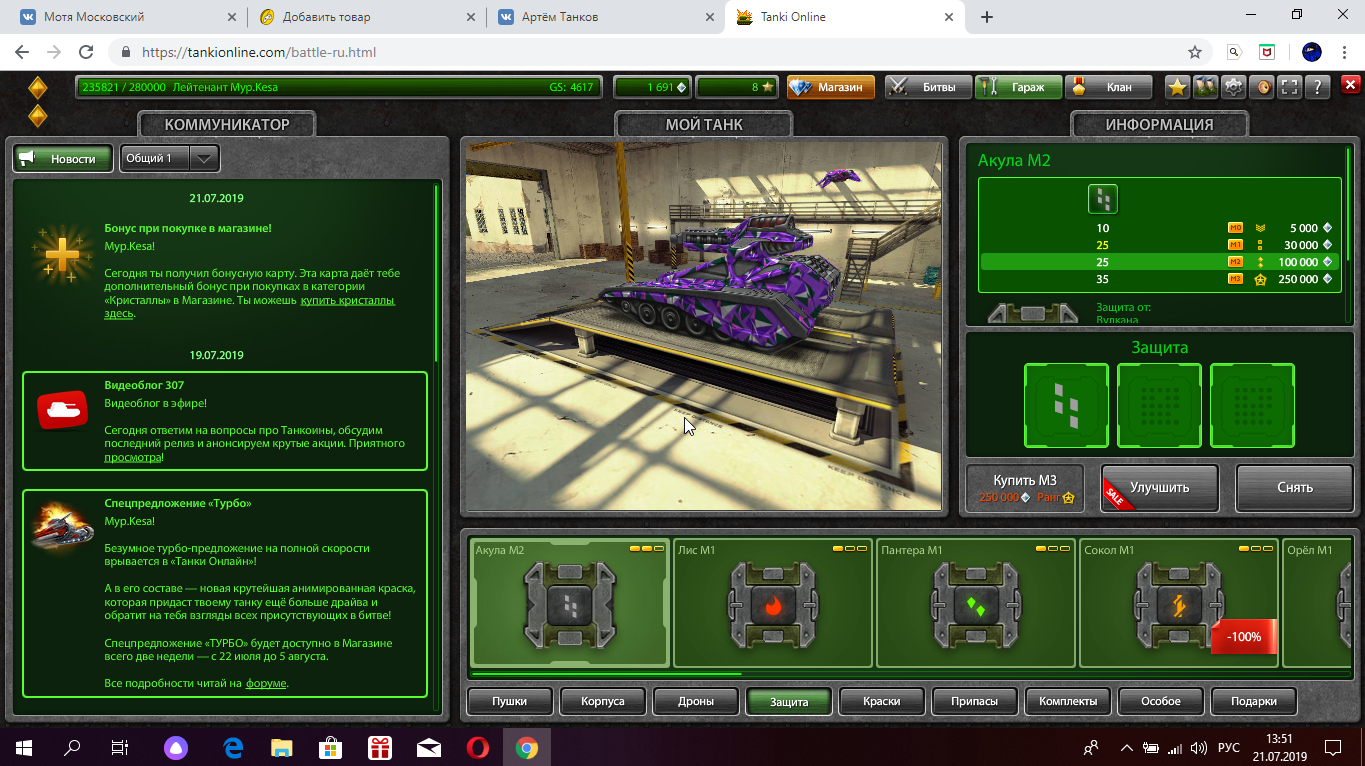
Task: Click the equipped first protection slot
Action: (1066, 405)
